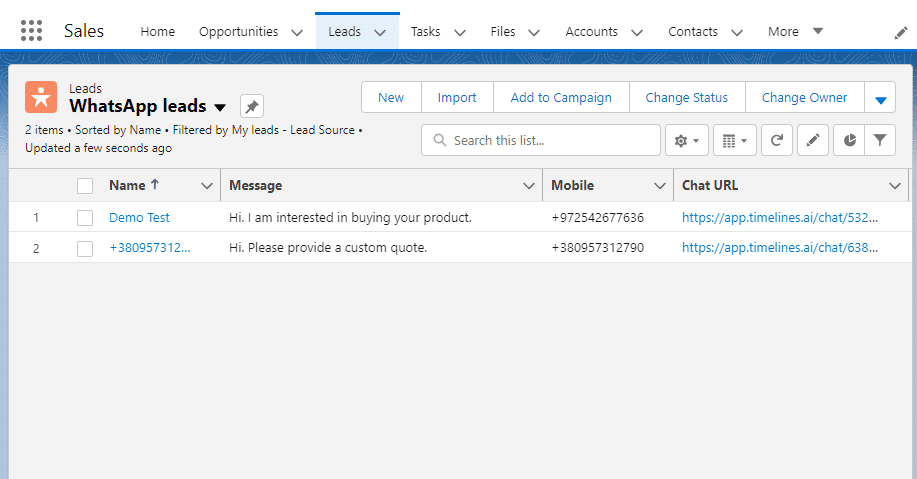Screen dimensions: 917x479
Task: Open Mobile column actions chevron
Action: [x=660, y=186]
